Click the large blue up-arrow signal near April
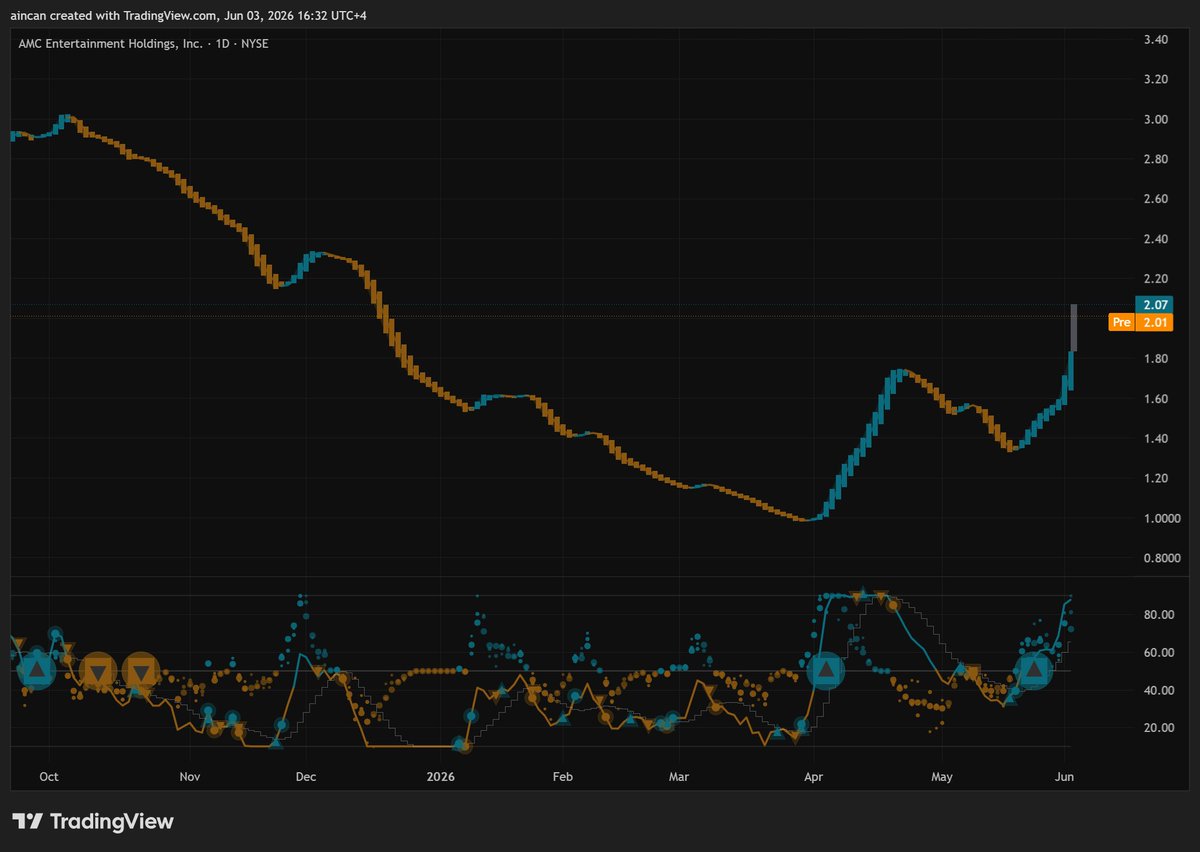The image size is (1200, 852). (x=826, y=670)
